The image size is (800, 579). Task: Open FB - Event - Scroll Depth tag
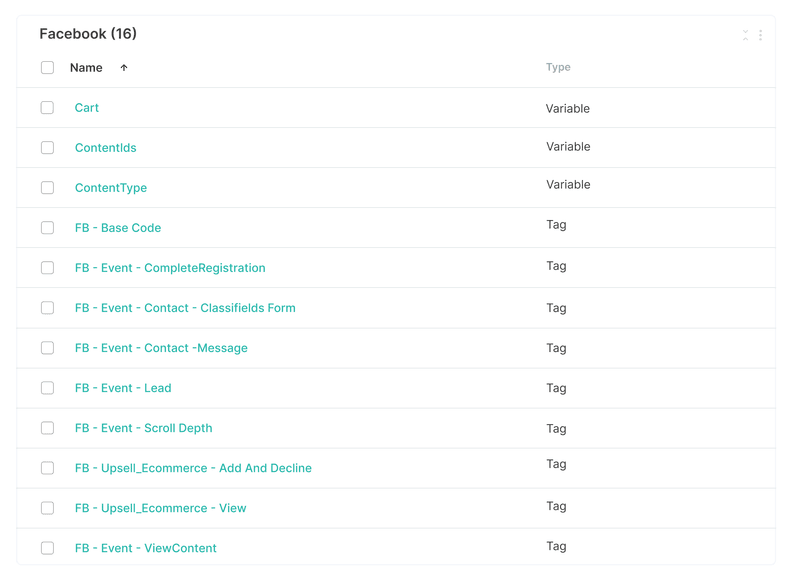click(x=143, y=428)
